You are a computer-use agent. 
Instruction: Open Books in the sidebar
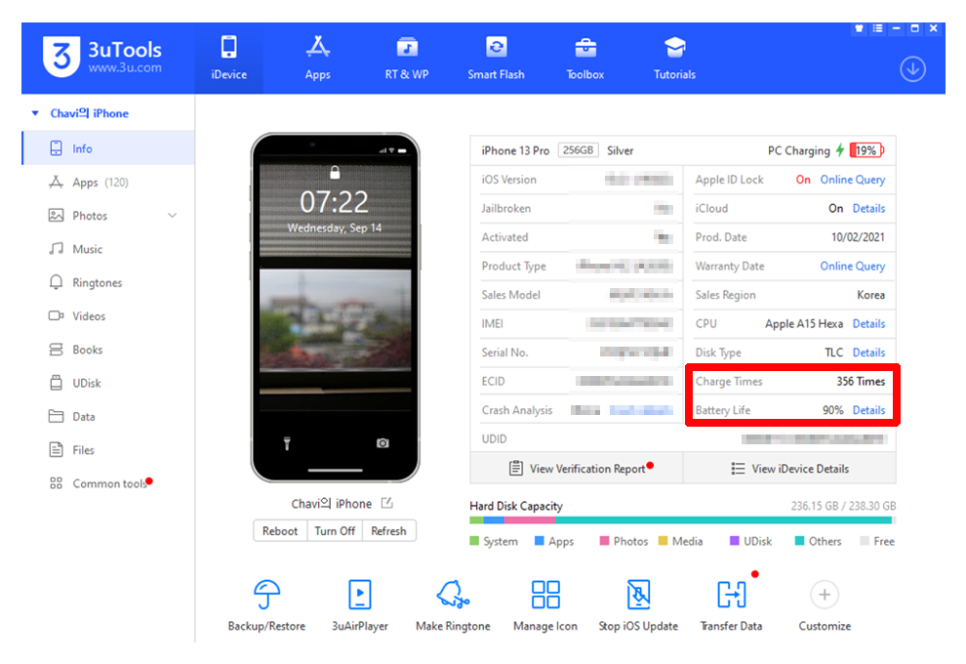click(108, 349)
